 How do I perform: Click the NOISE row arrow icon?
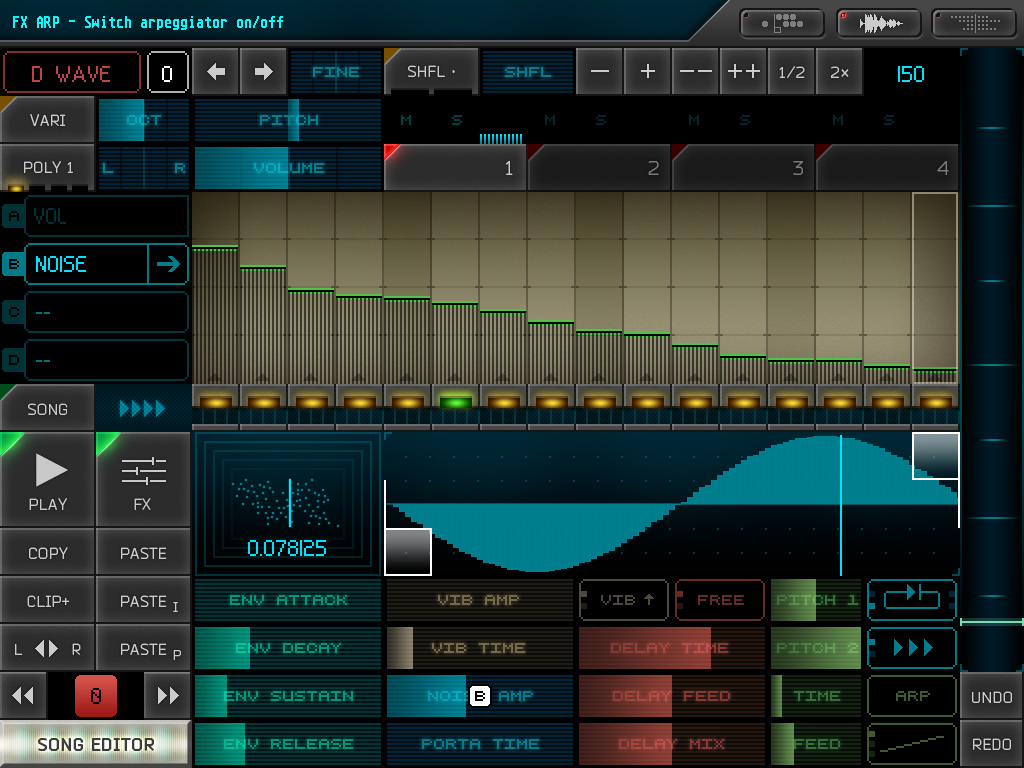tap(168, 264)
